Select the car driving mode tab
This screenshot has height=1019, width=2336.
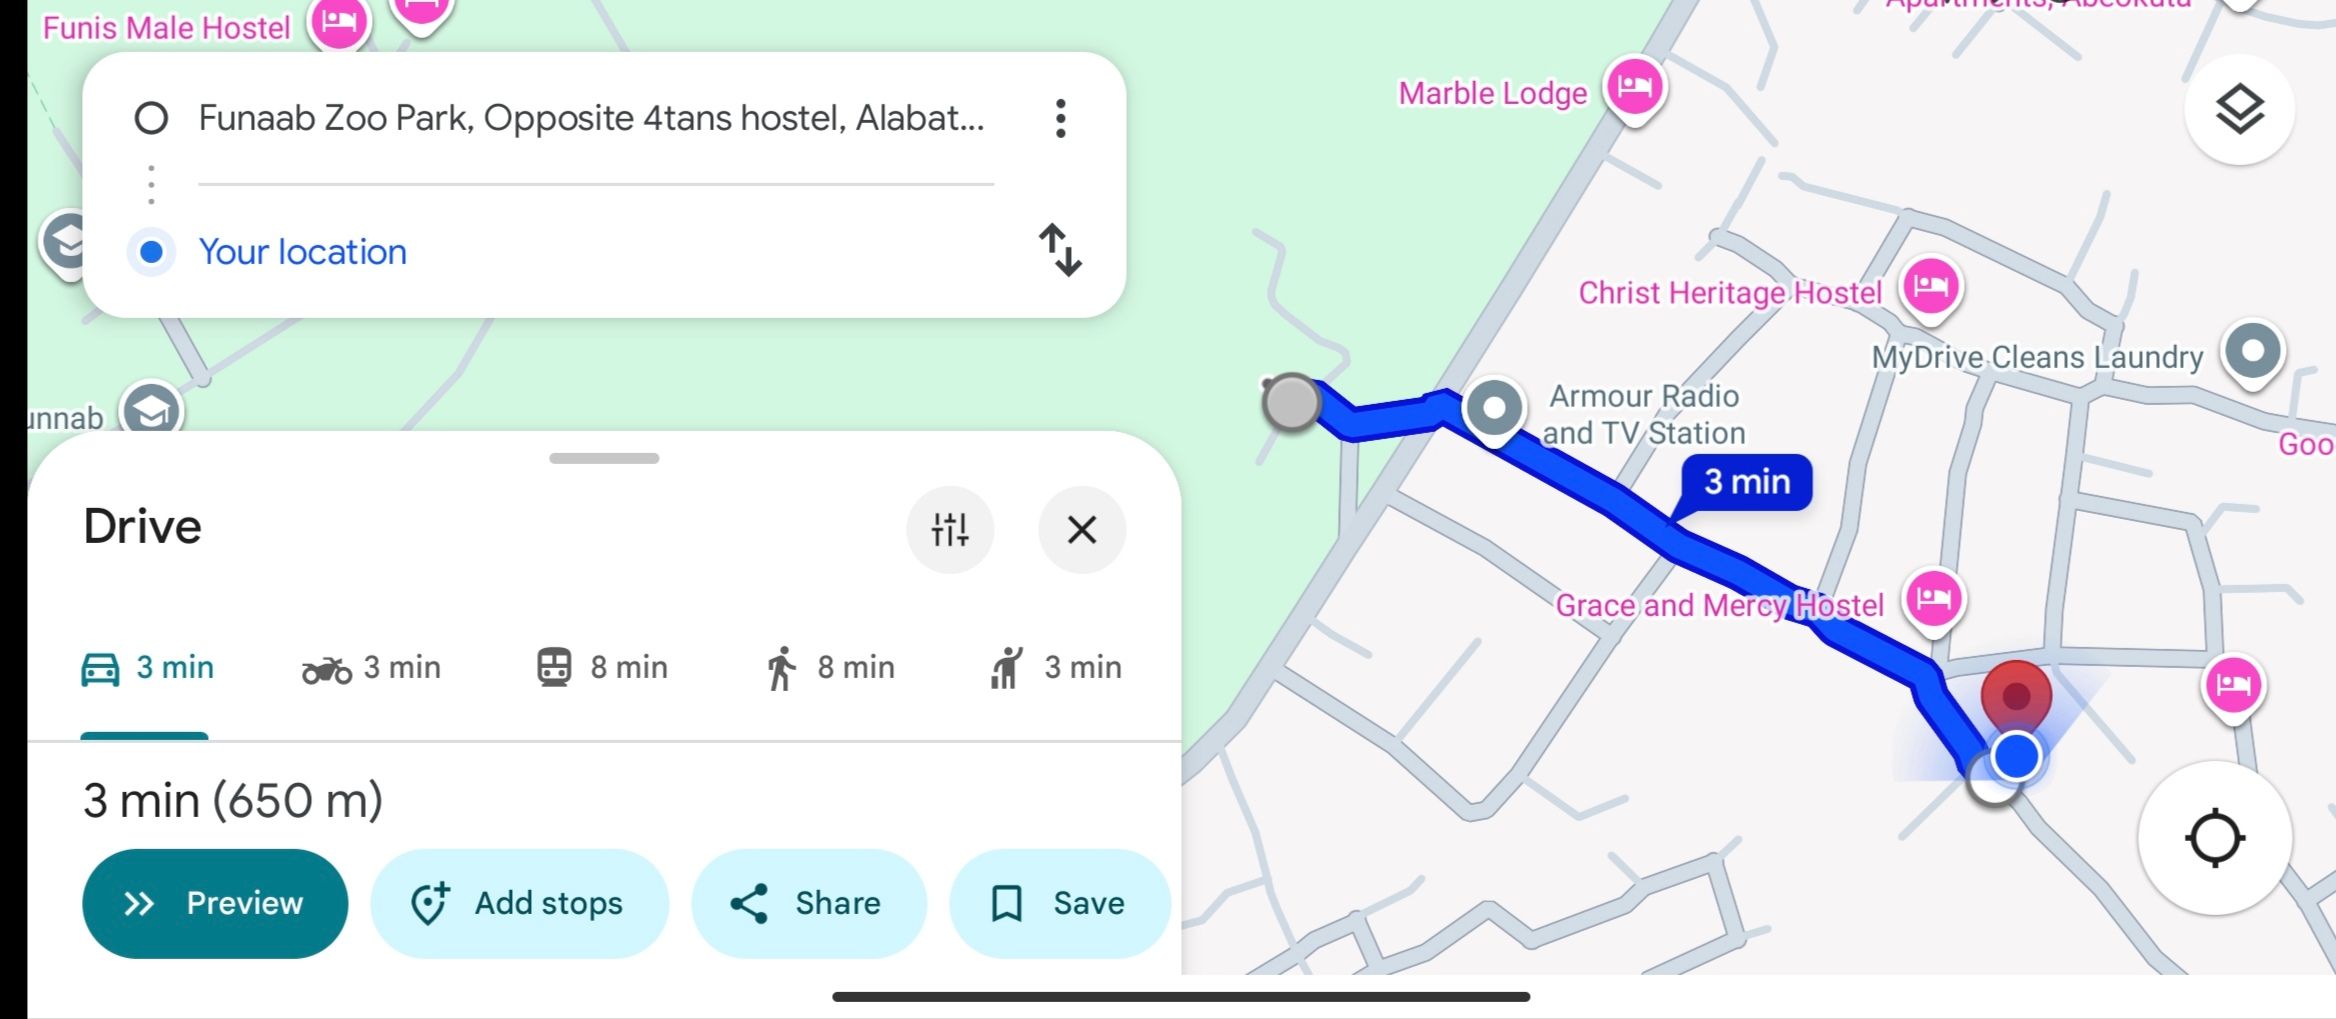coord(147,668)
